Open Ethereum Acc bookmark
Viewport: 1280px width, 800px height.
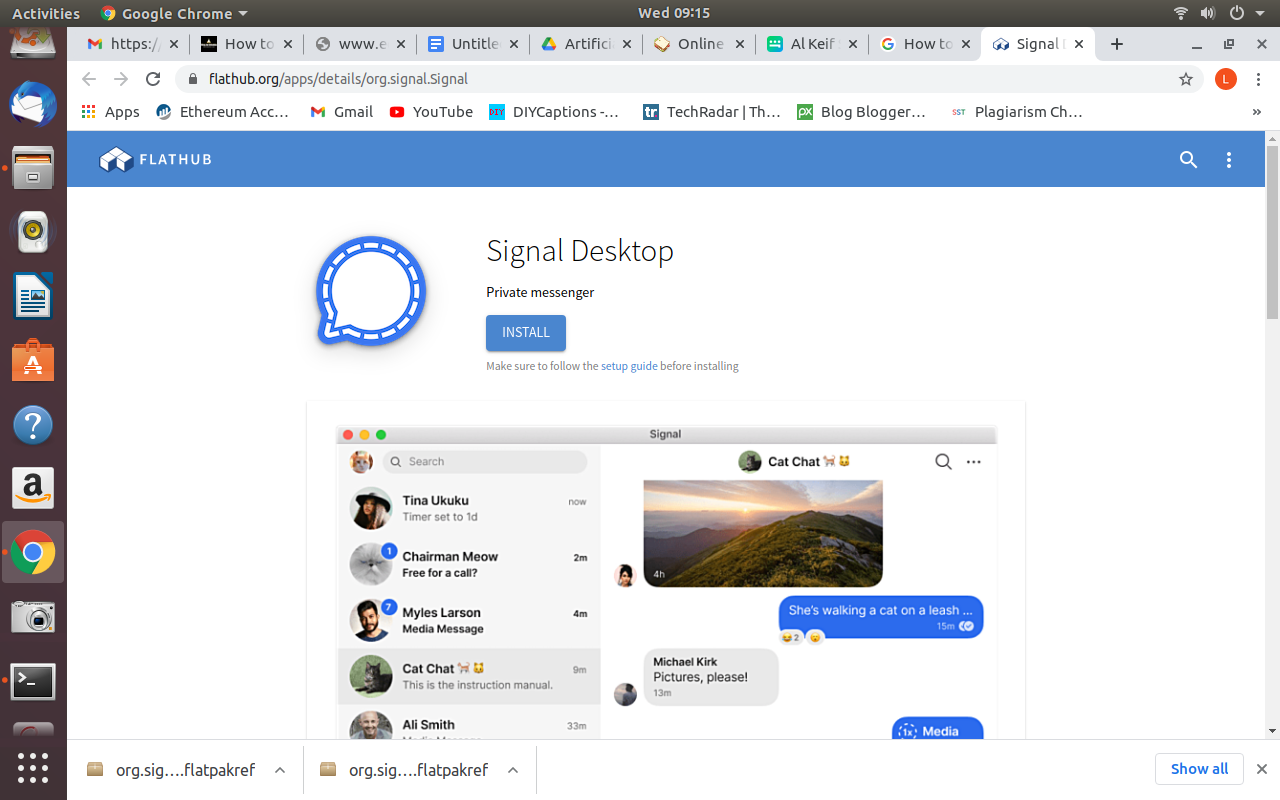223,112
